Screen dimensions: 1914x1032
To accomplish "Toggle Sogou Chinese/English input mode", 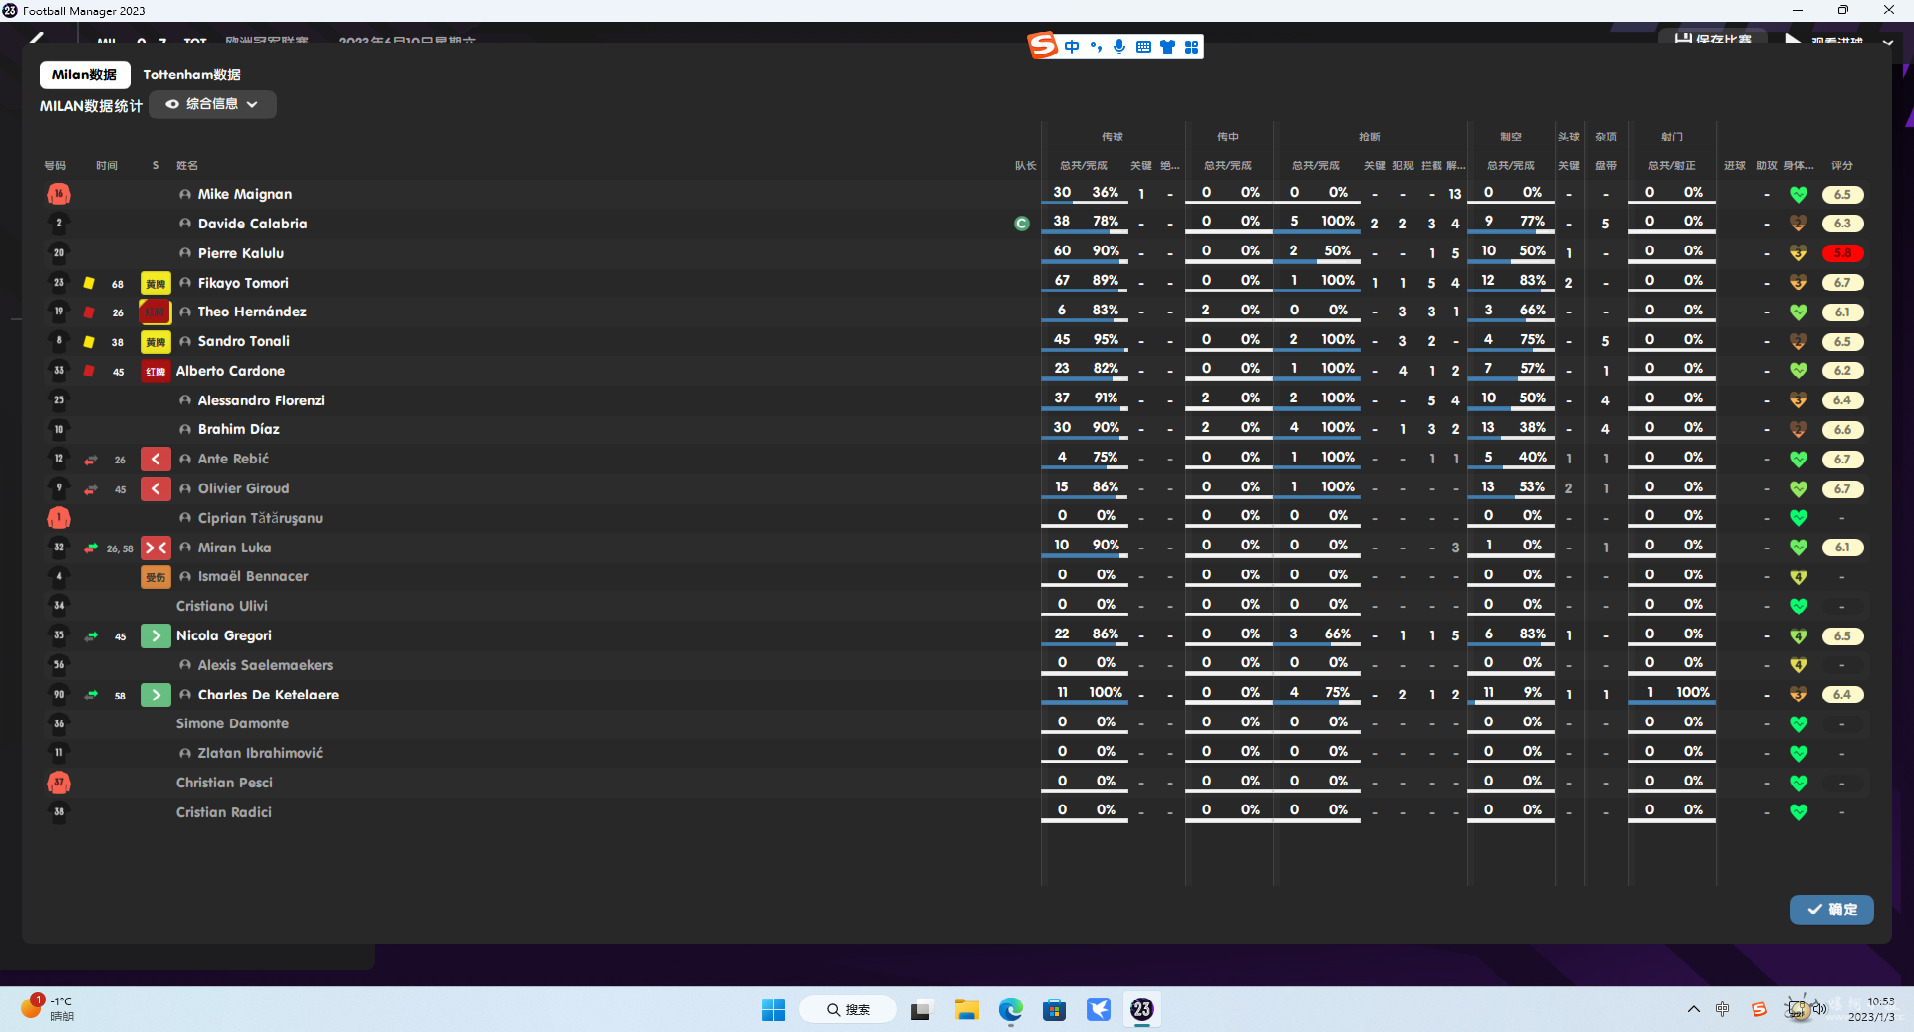I will [x=1072, y=47].
